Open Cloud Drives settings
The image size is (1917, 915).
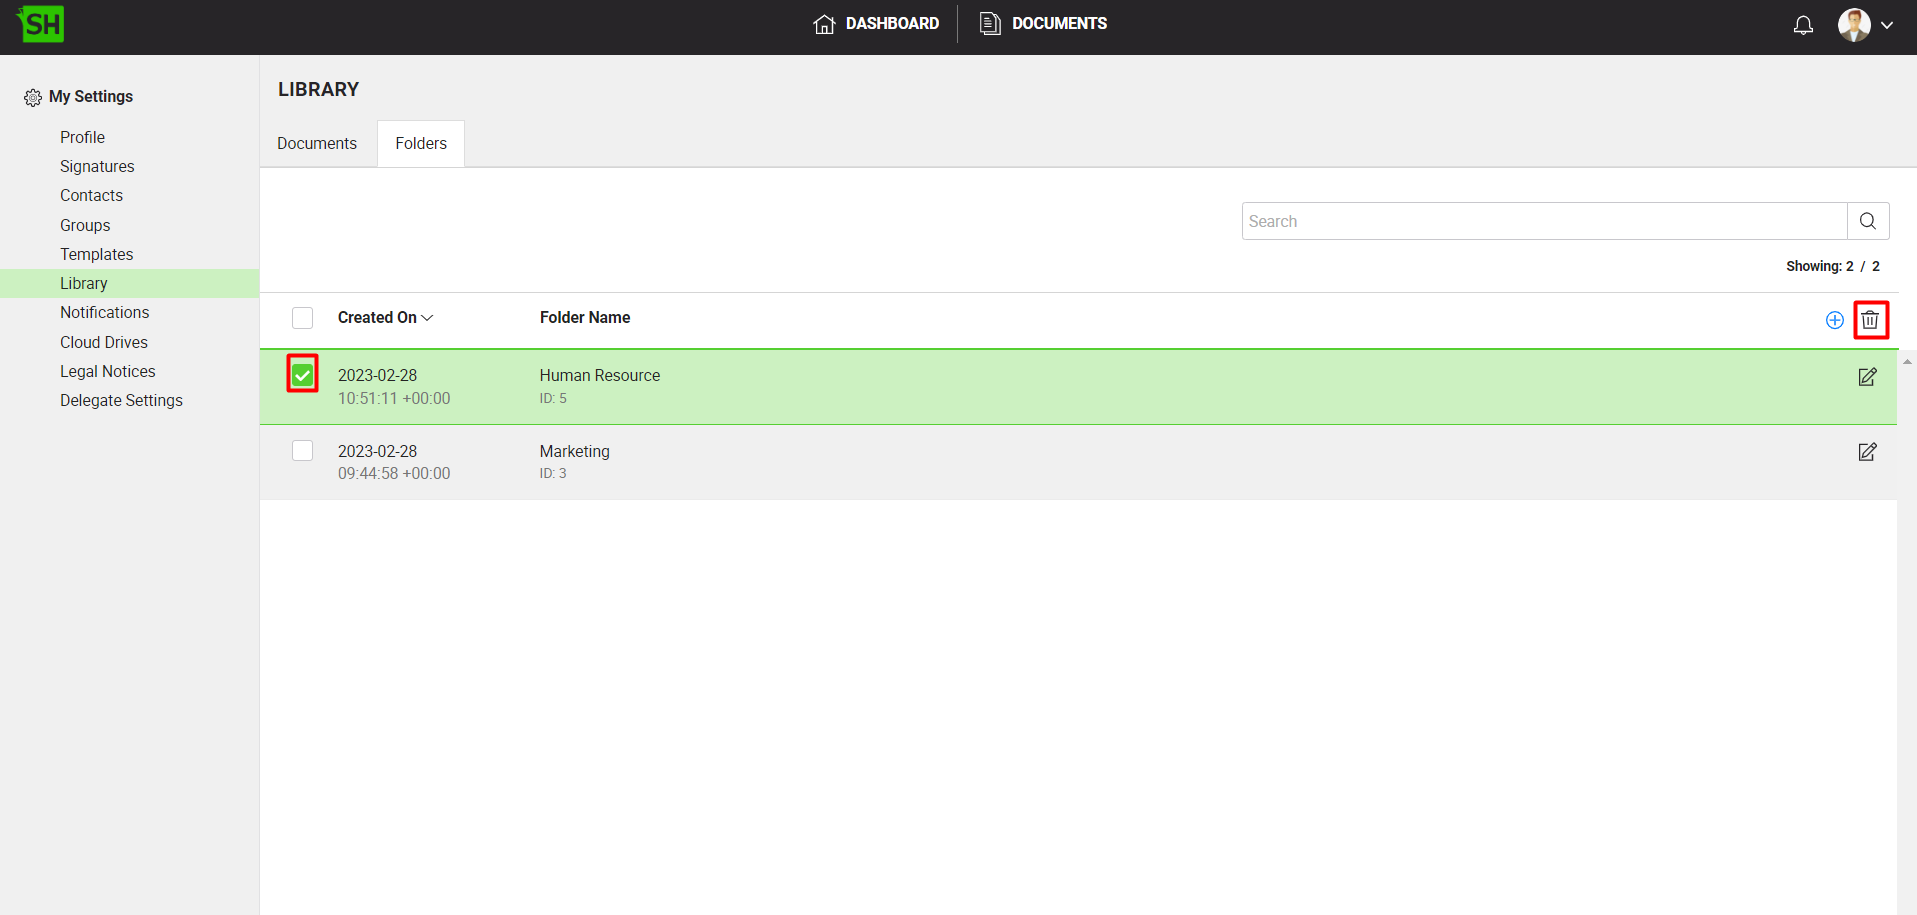click(103, 342)
